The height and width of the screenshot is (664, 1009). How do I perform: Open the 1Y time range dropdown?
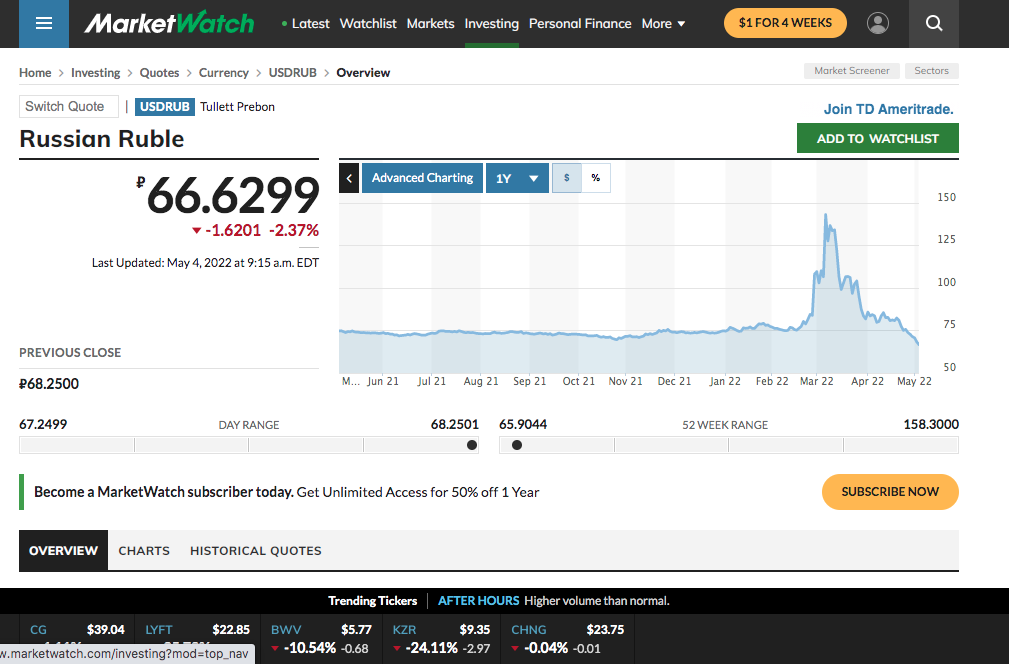pos(517,178)
